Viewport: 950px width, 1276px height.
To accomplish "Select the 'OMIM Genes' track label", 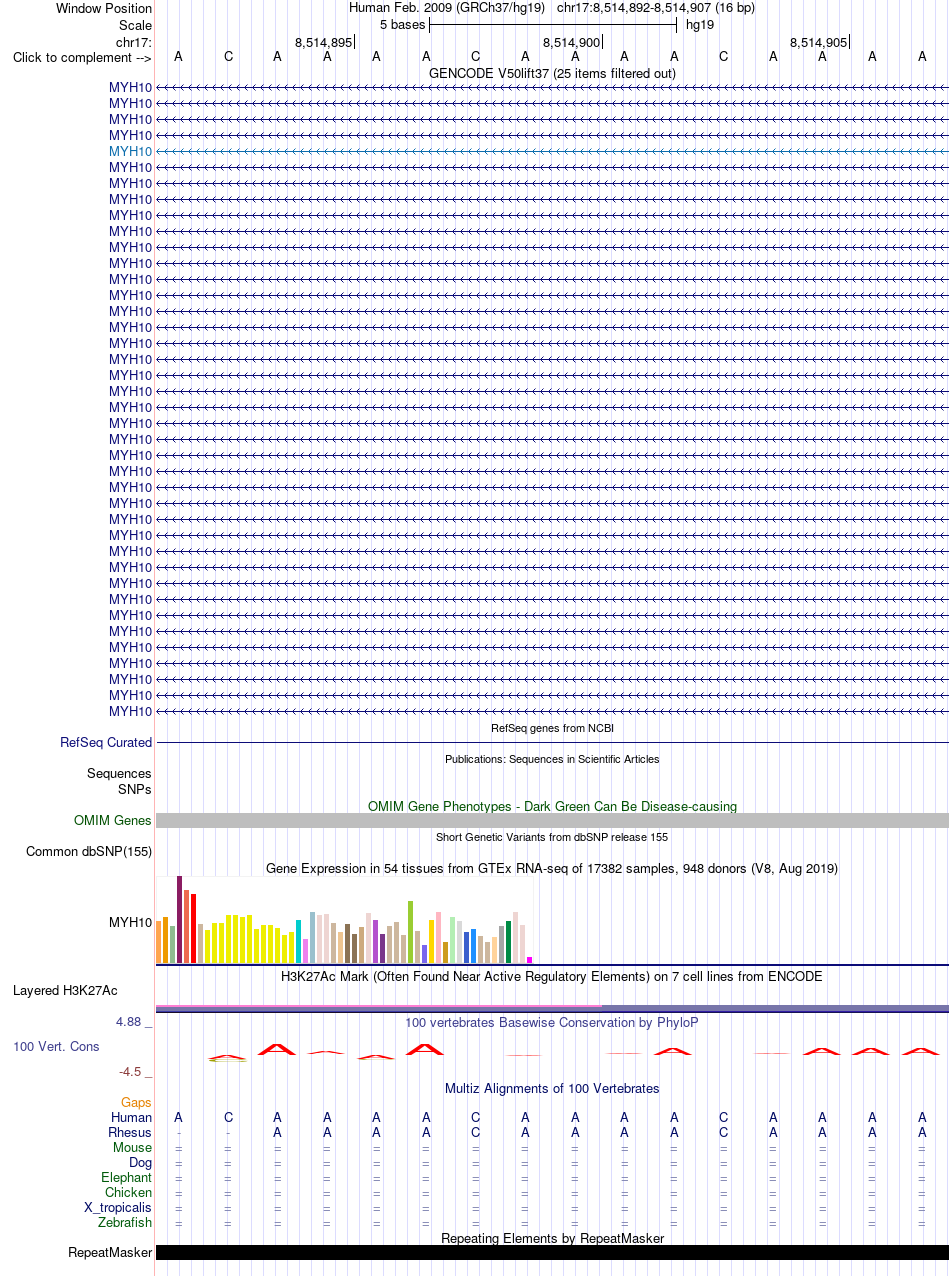I will (113, 821).
